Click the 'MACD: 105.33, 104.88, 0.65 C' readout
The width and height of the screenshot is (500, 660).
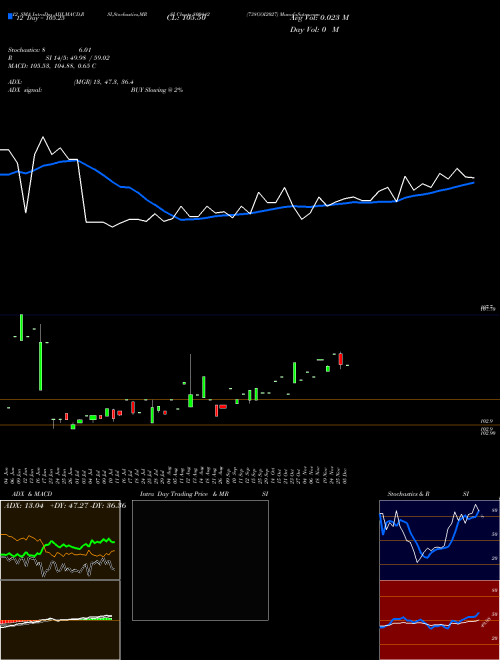(52, 66)
